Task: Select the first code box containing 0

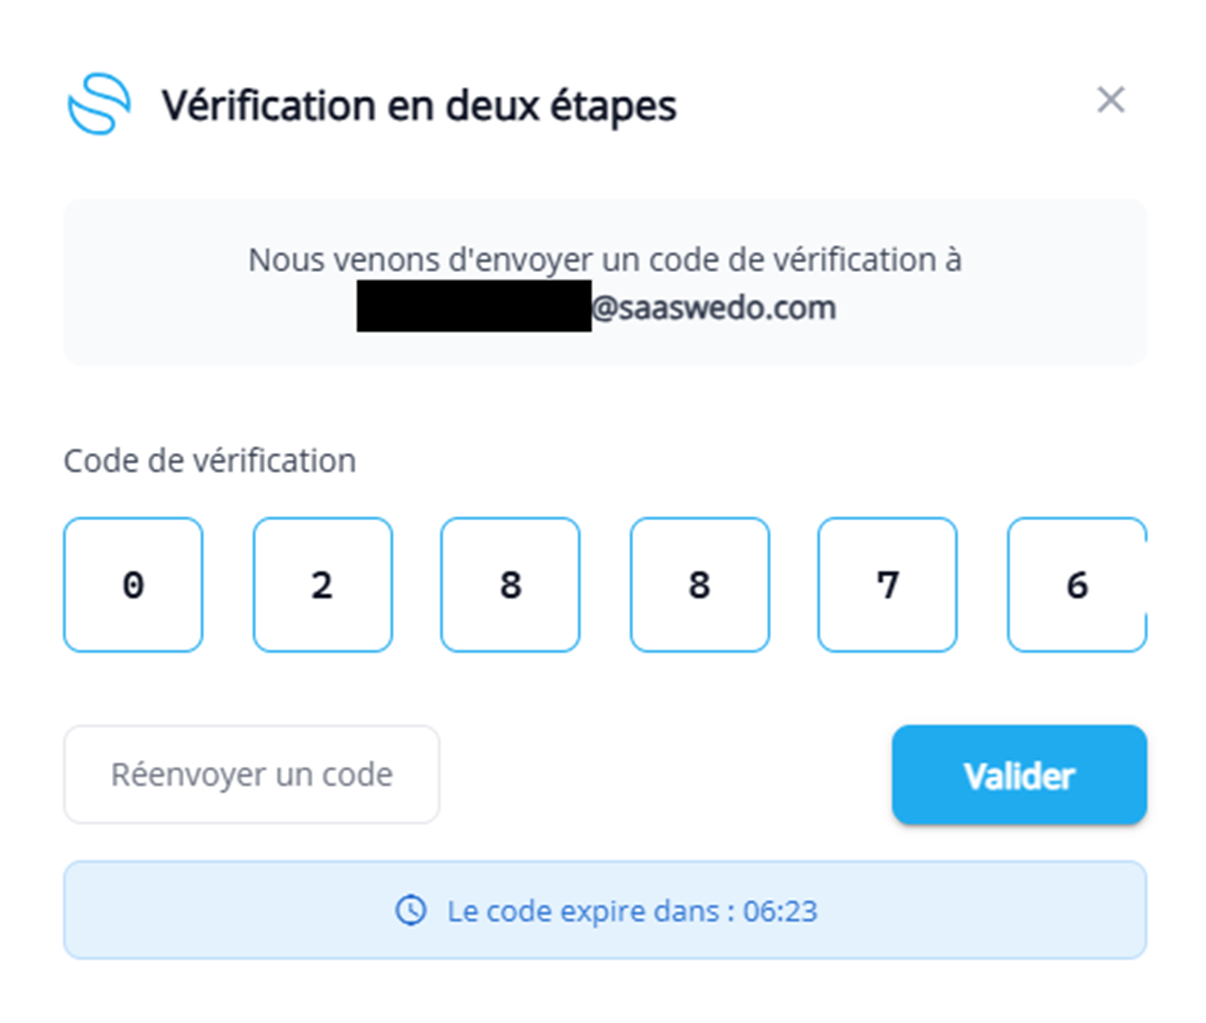Action: [133, 585]
